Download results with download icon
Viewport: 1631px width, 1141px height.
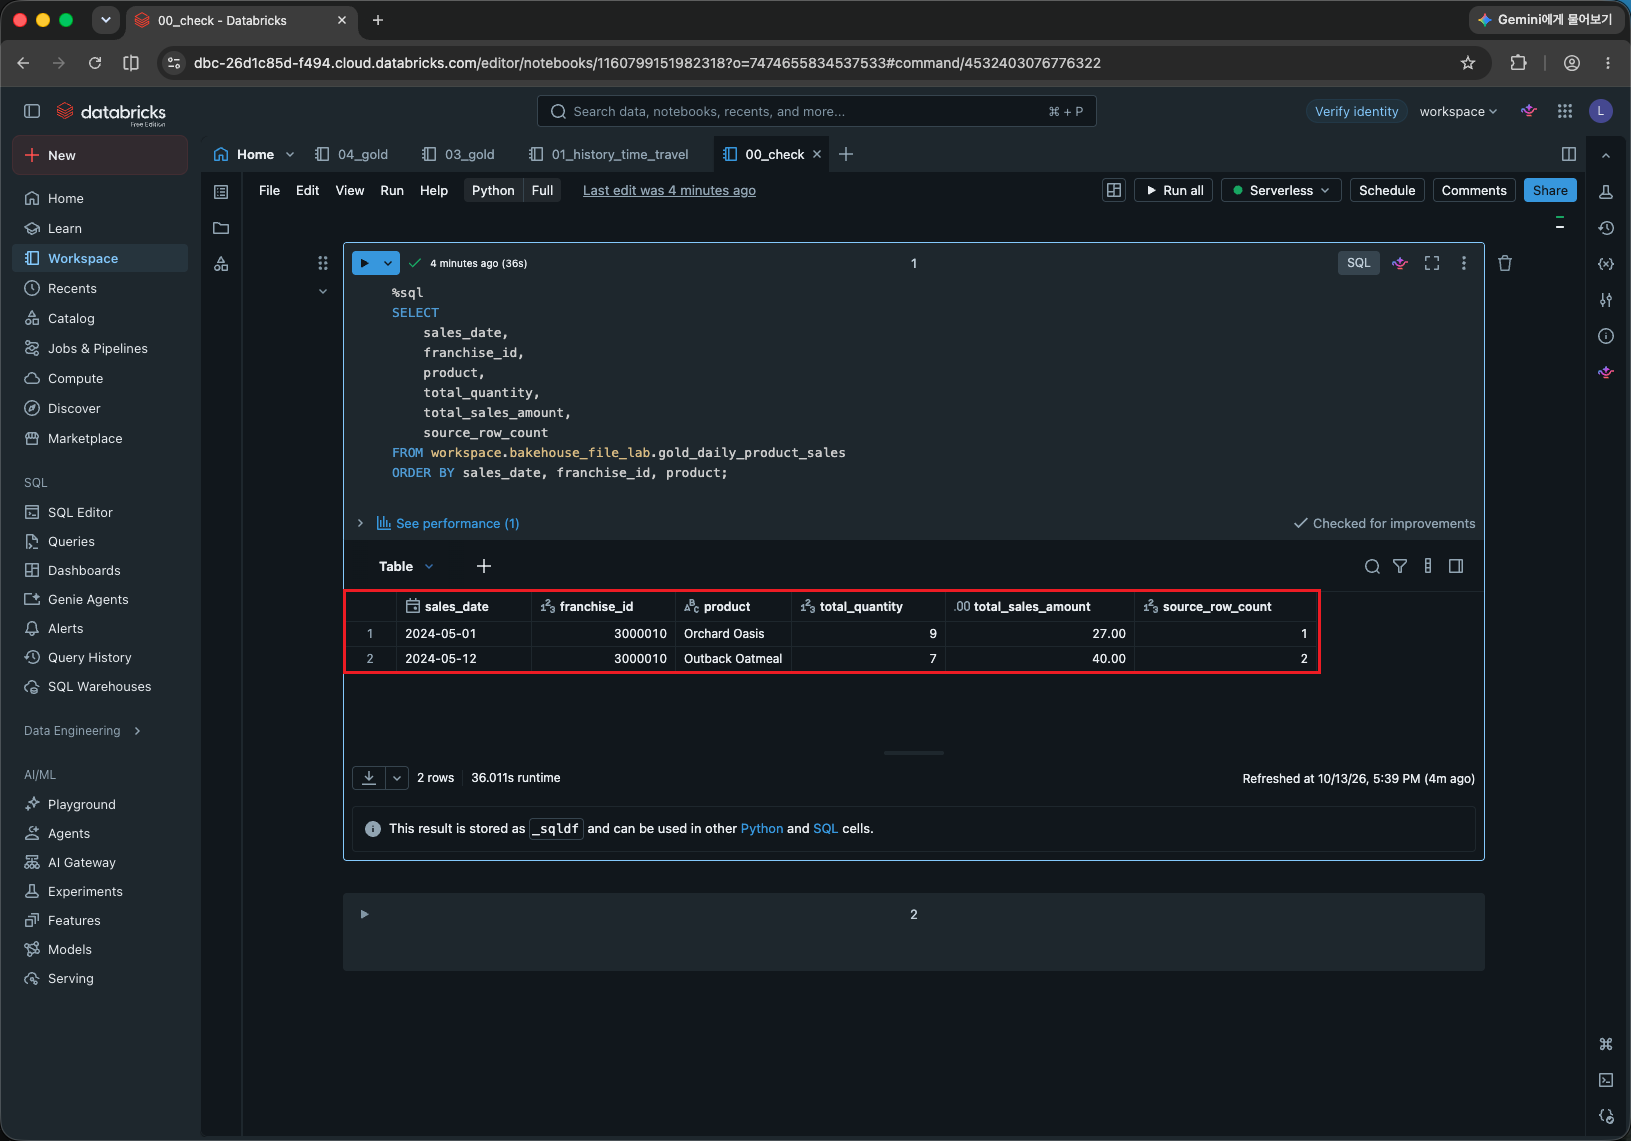[x=369, y=777]
